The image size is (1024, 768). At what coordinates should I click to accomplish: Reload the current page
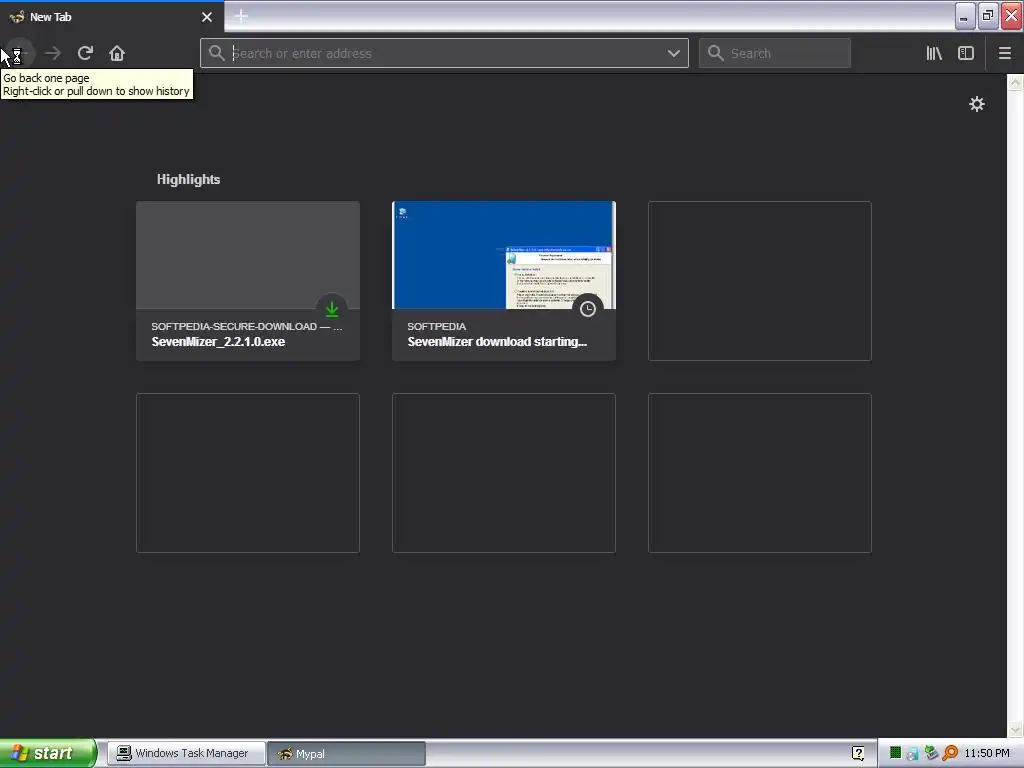click(85, 54)
